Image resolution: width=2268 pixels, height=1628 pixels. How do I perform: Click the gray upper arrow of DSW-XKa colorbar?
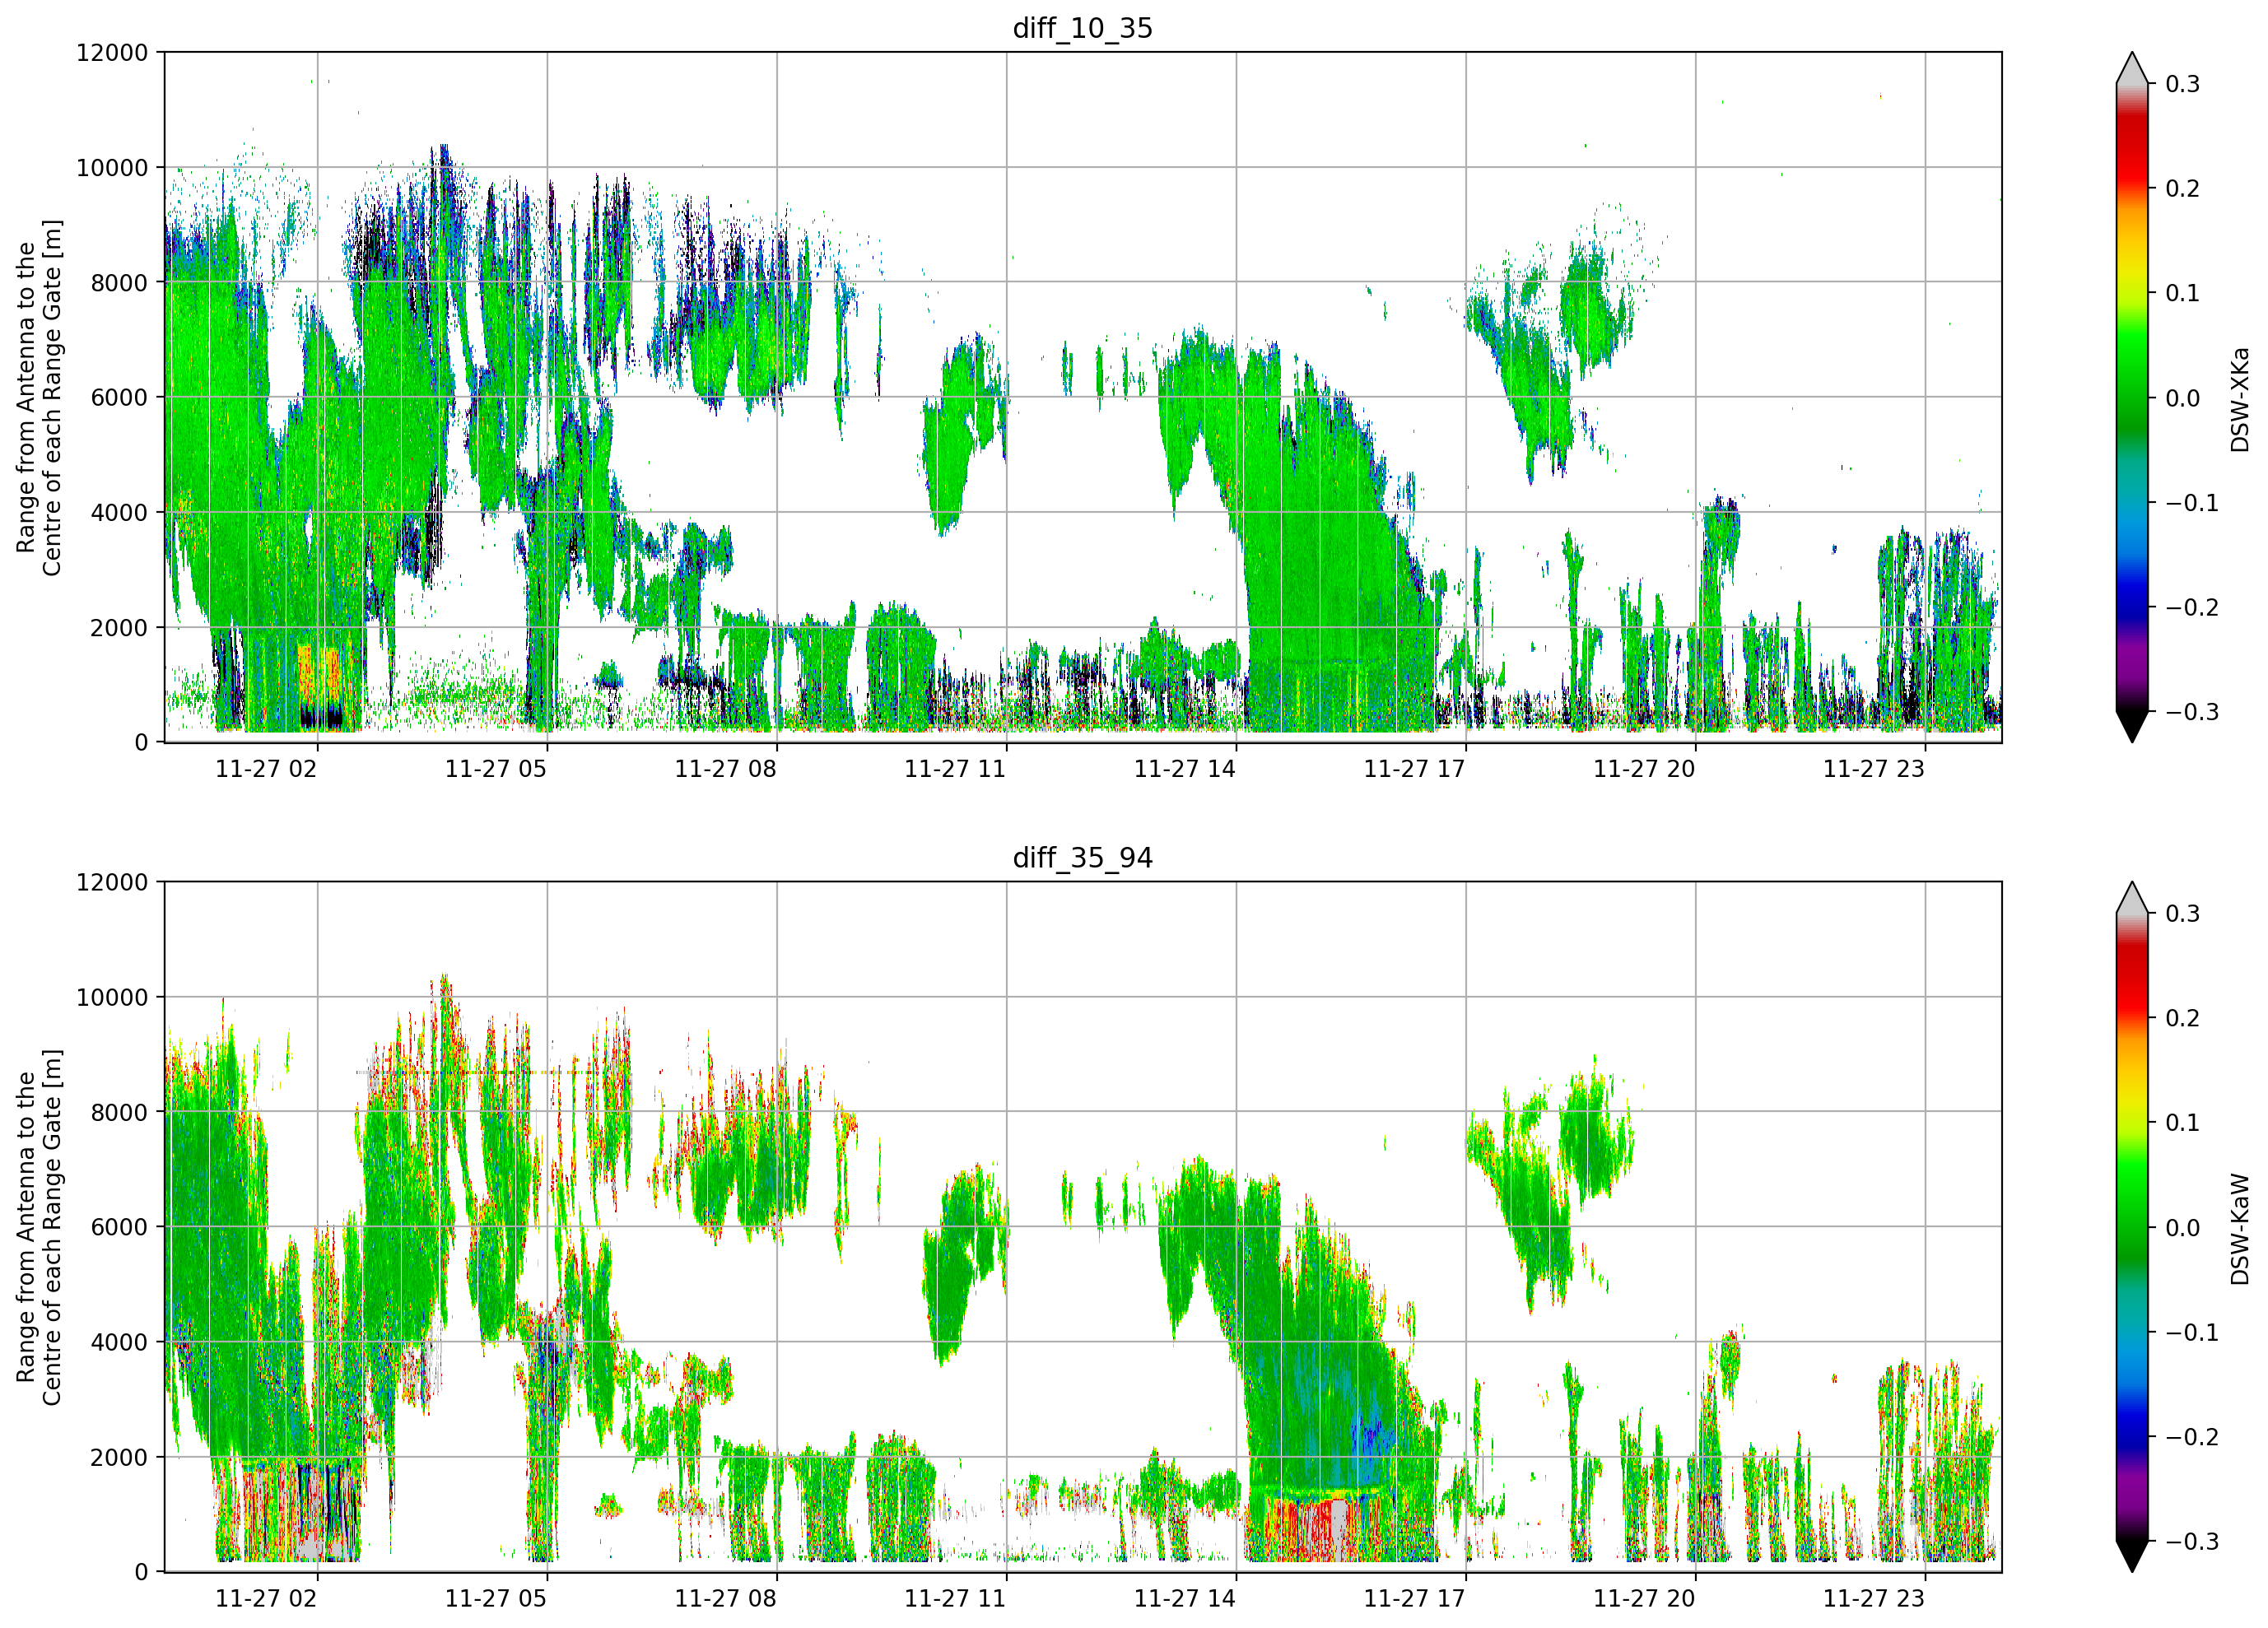(2132, 70)
